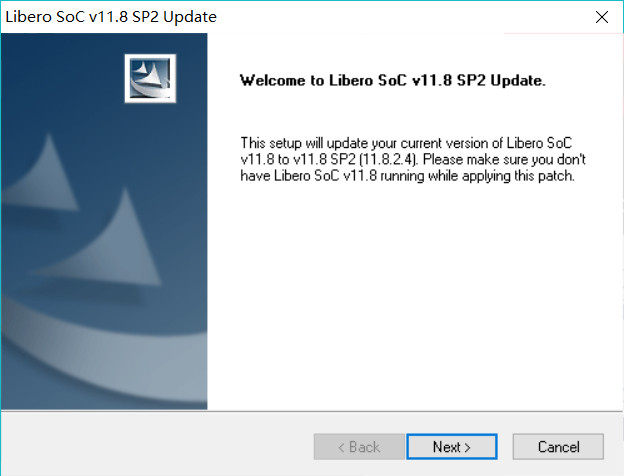Cancel the Libero SoC update setup
This screenshot has width=624, height=476.
(558, 447)
